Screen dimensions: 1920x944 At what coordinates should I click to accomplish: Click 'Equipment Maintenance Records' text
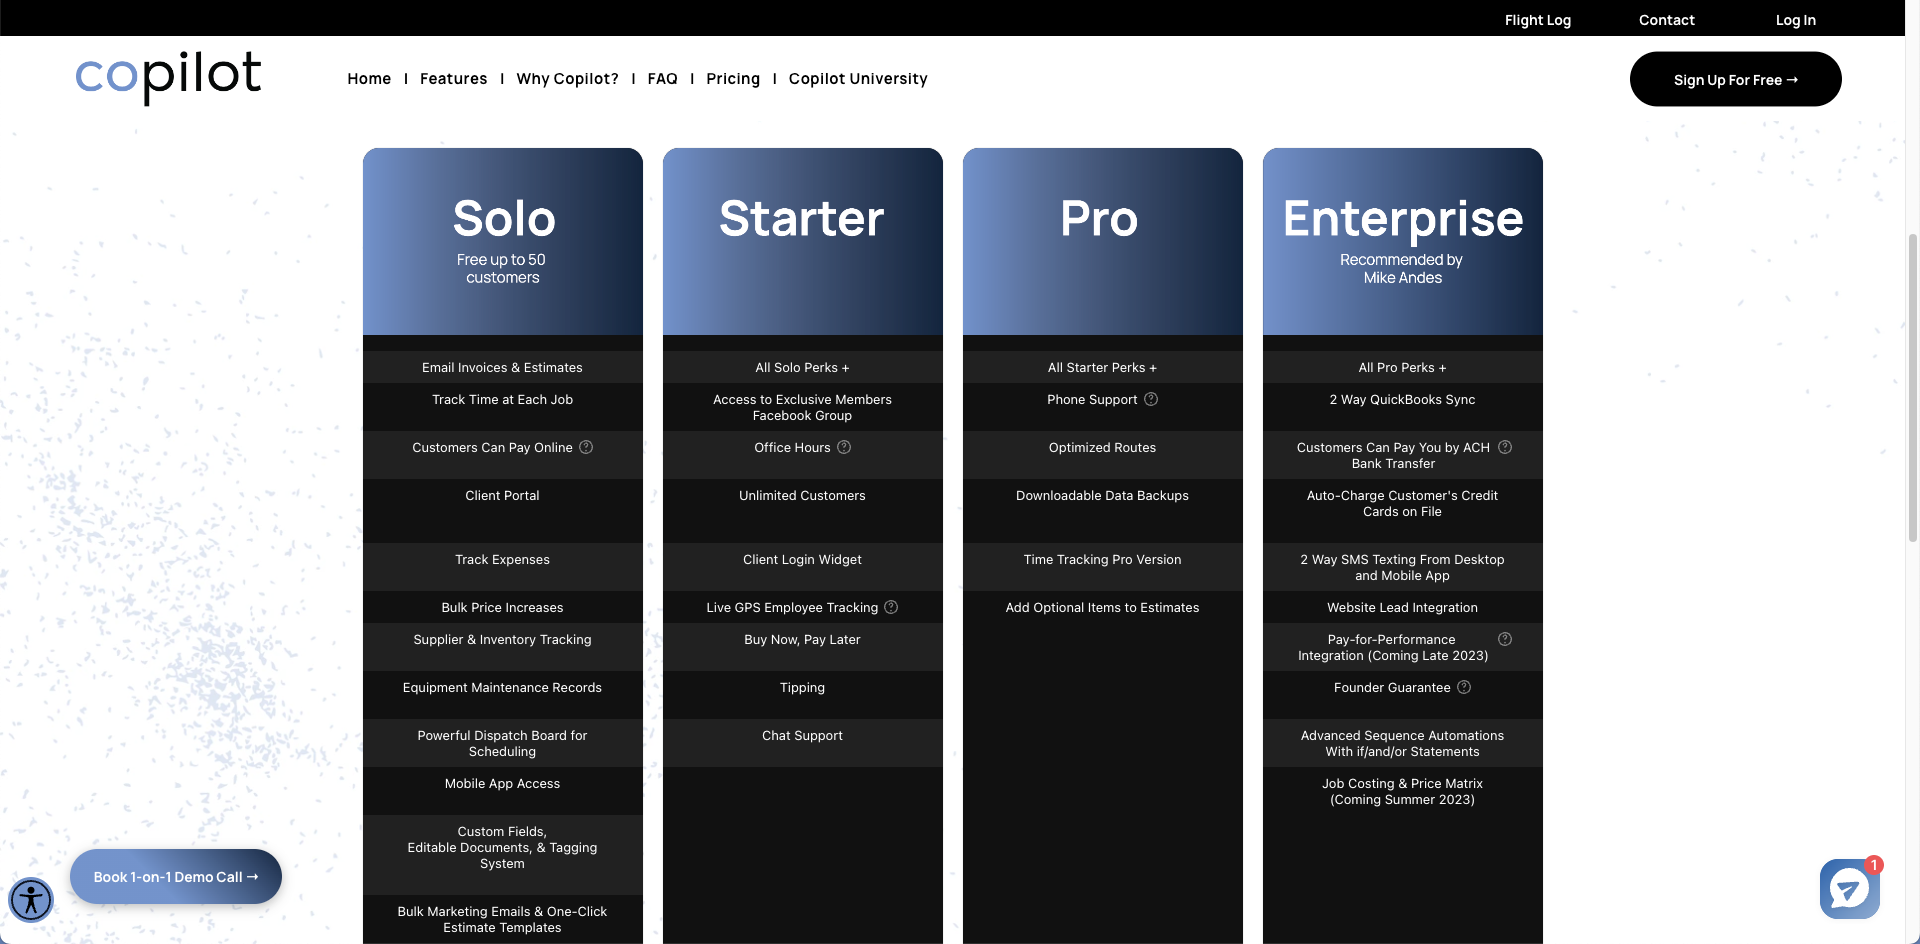(x=502, y=687)
